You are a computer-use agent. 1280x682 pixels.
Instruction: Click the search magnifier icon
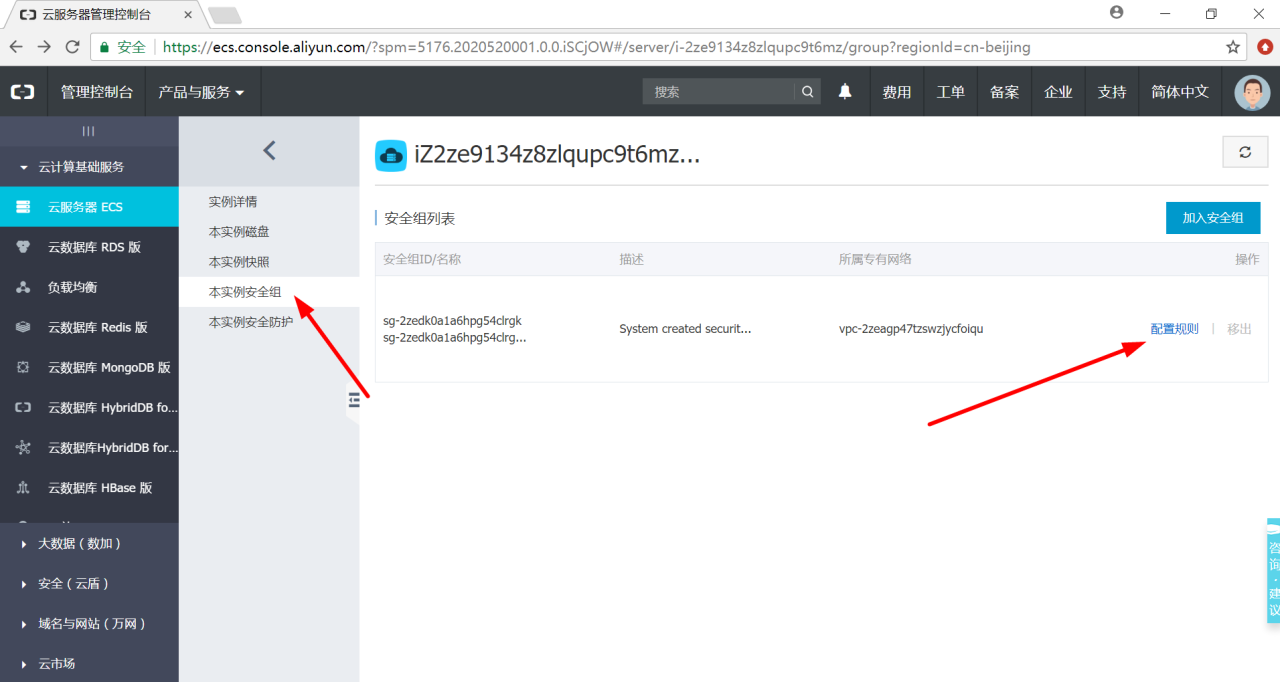coord(807,92)
